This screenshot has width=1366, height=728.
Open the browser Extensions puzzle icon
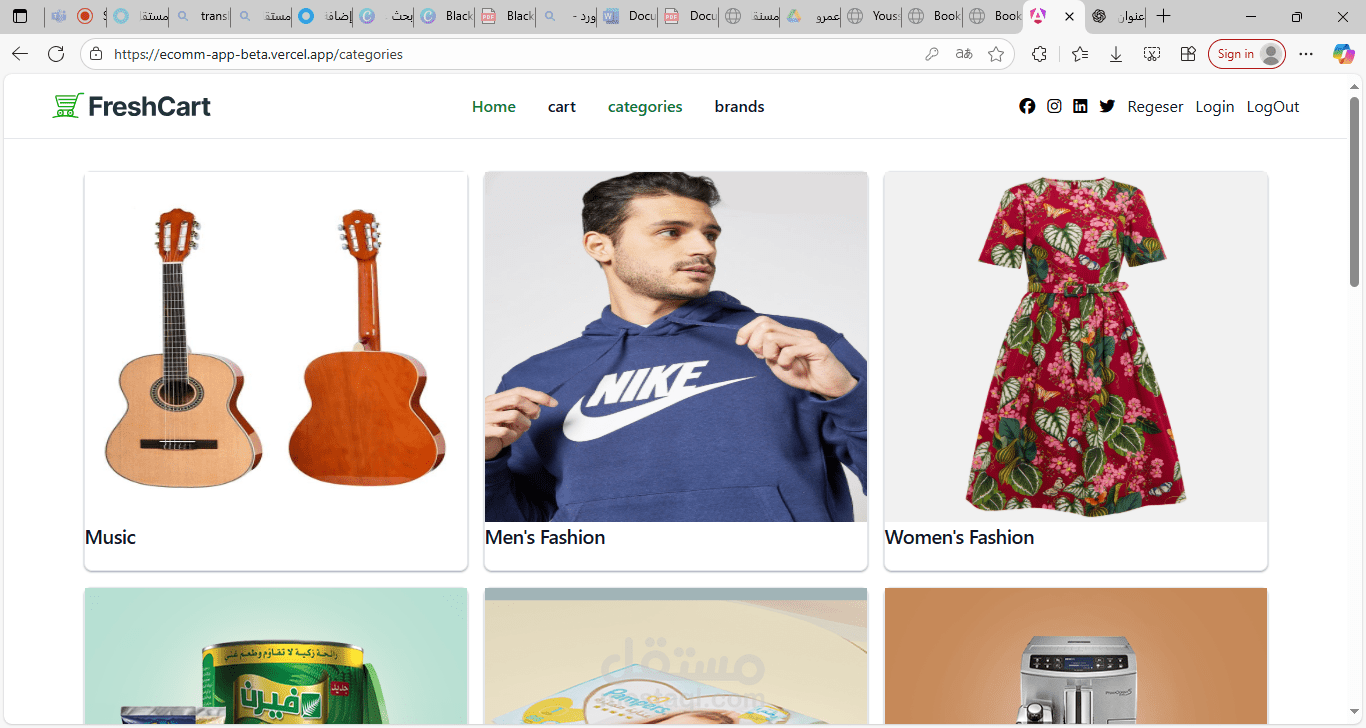click(1039, 54)
